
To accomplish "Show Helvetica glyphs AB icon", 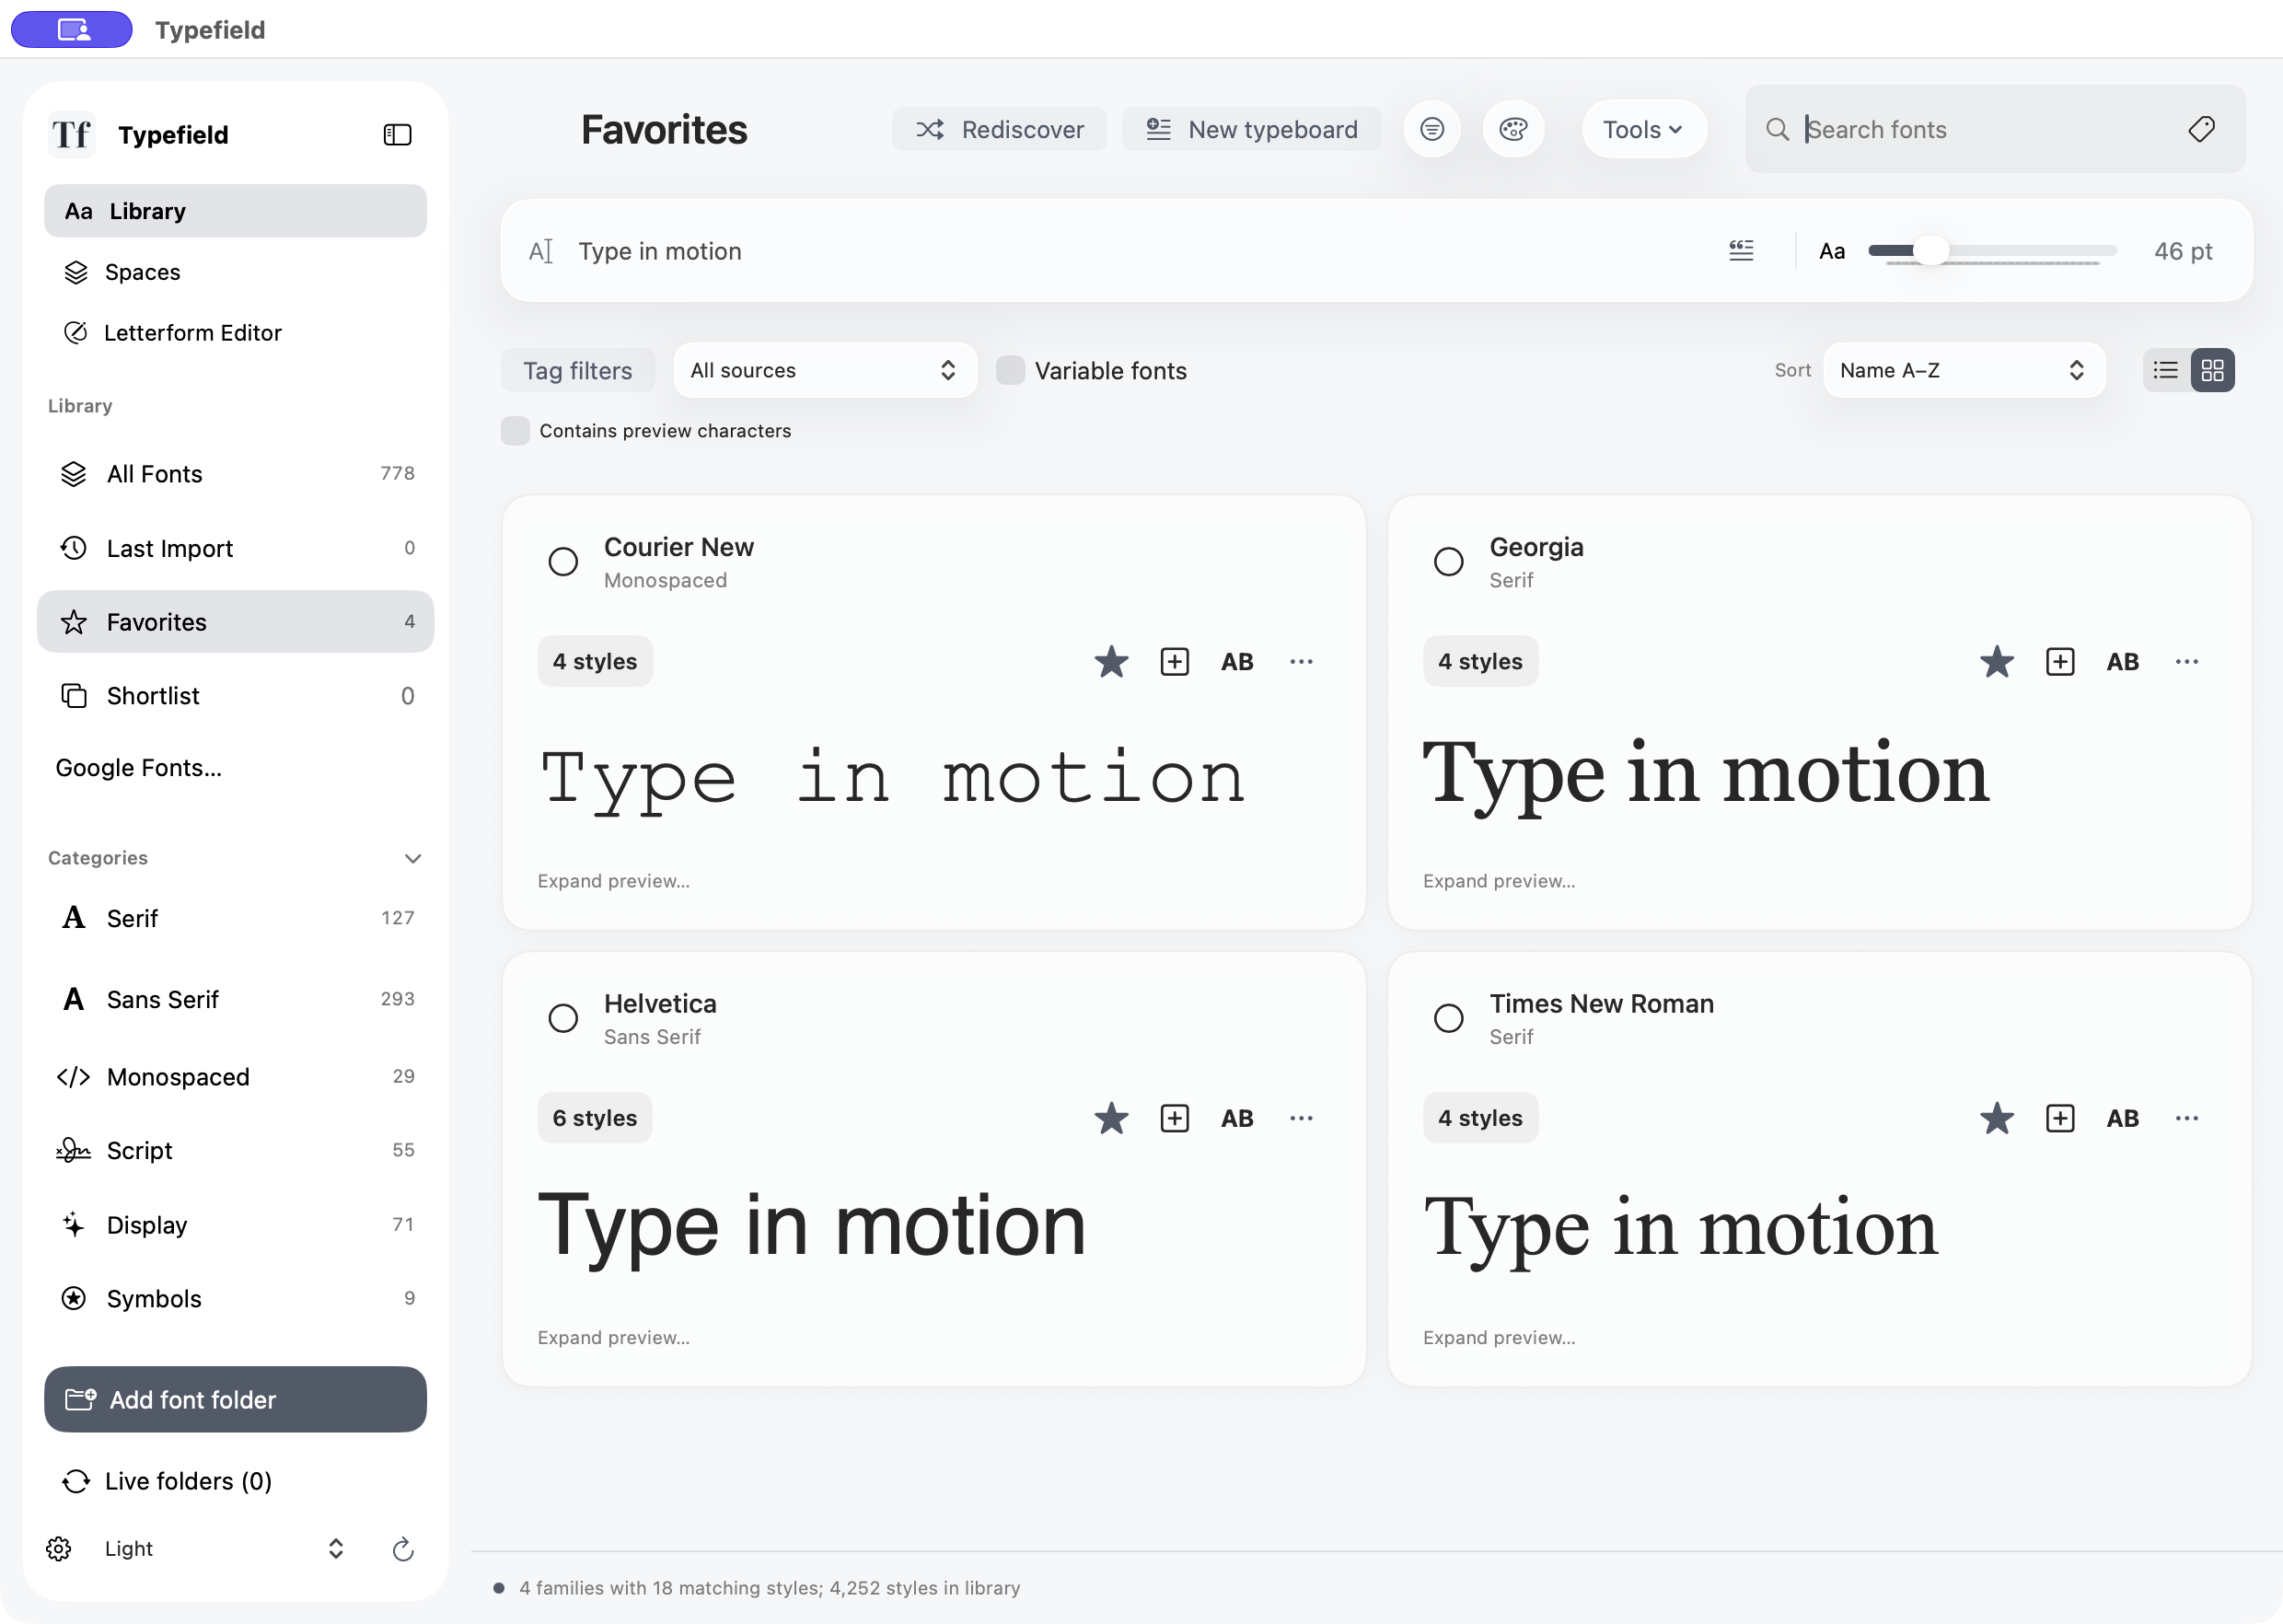I will (x=1237, y=1118).
